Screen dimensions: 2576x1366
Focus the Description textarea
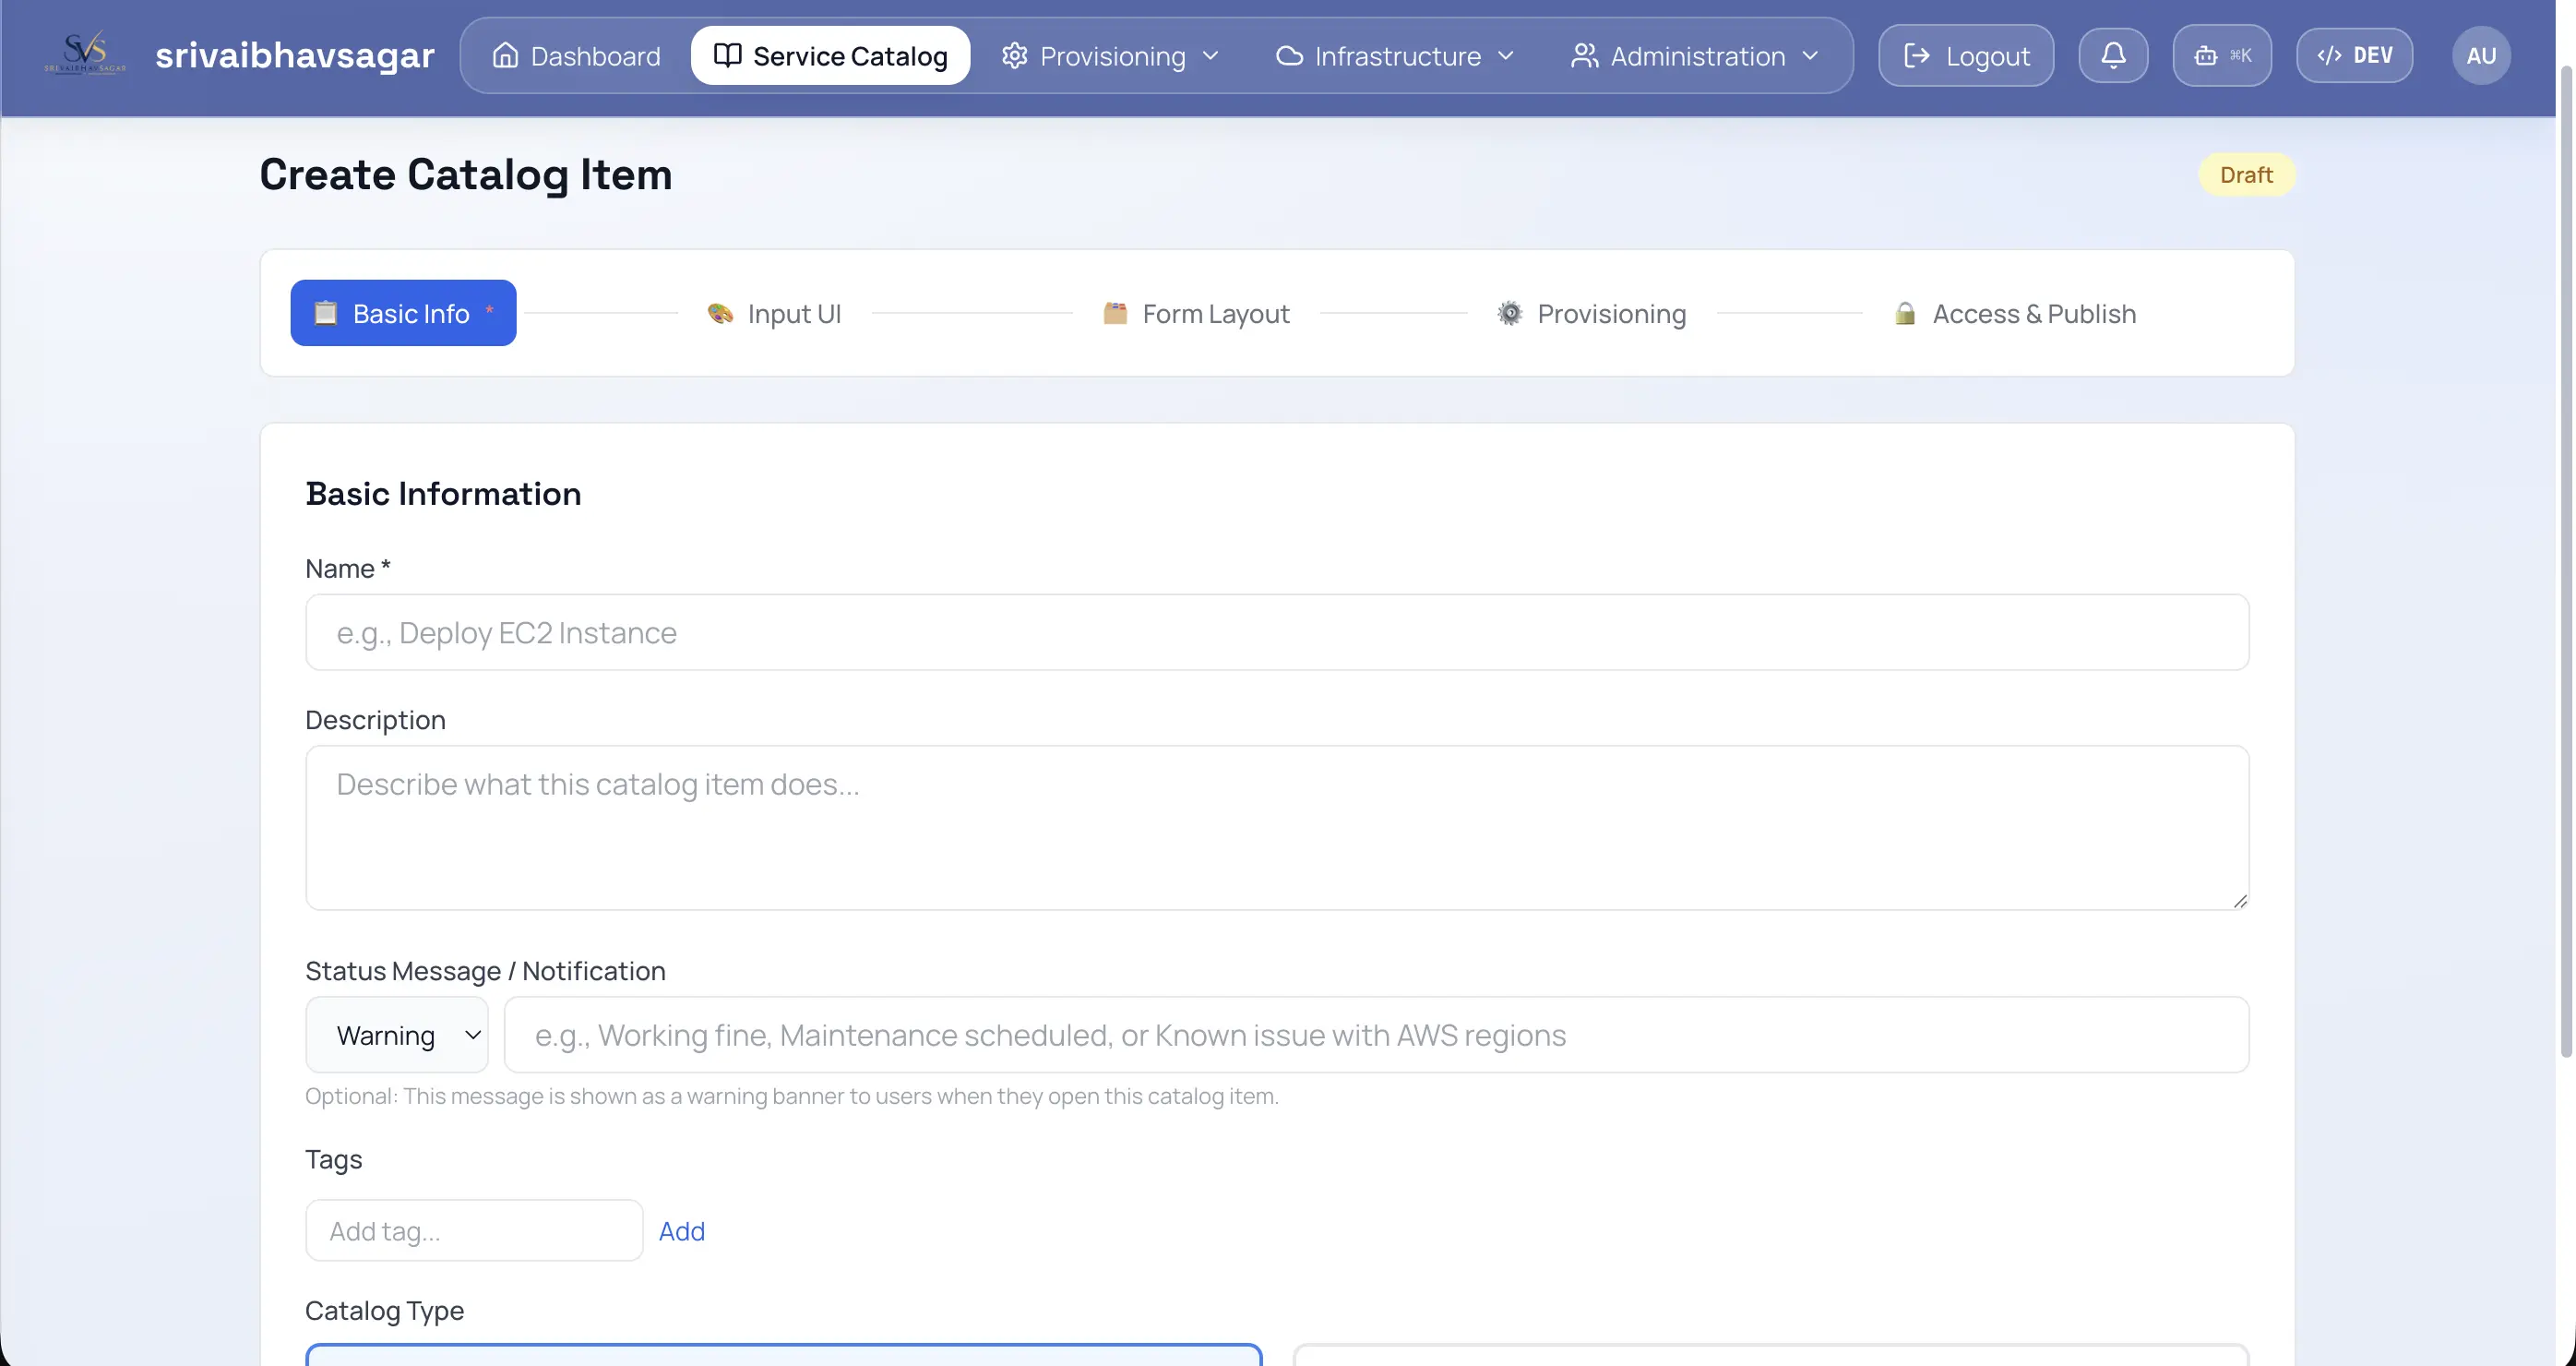tap(1277, 827)
